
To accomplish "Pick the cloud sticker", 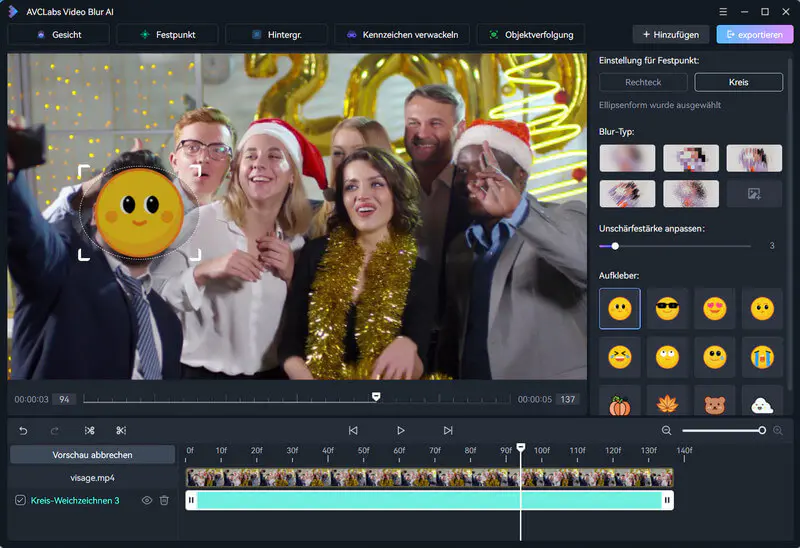I will pos(762,403).
